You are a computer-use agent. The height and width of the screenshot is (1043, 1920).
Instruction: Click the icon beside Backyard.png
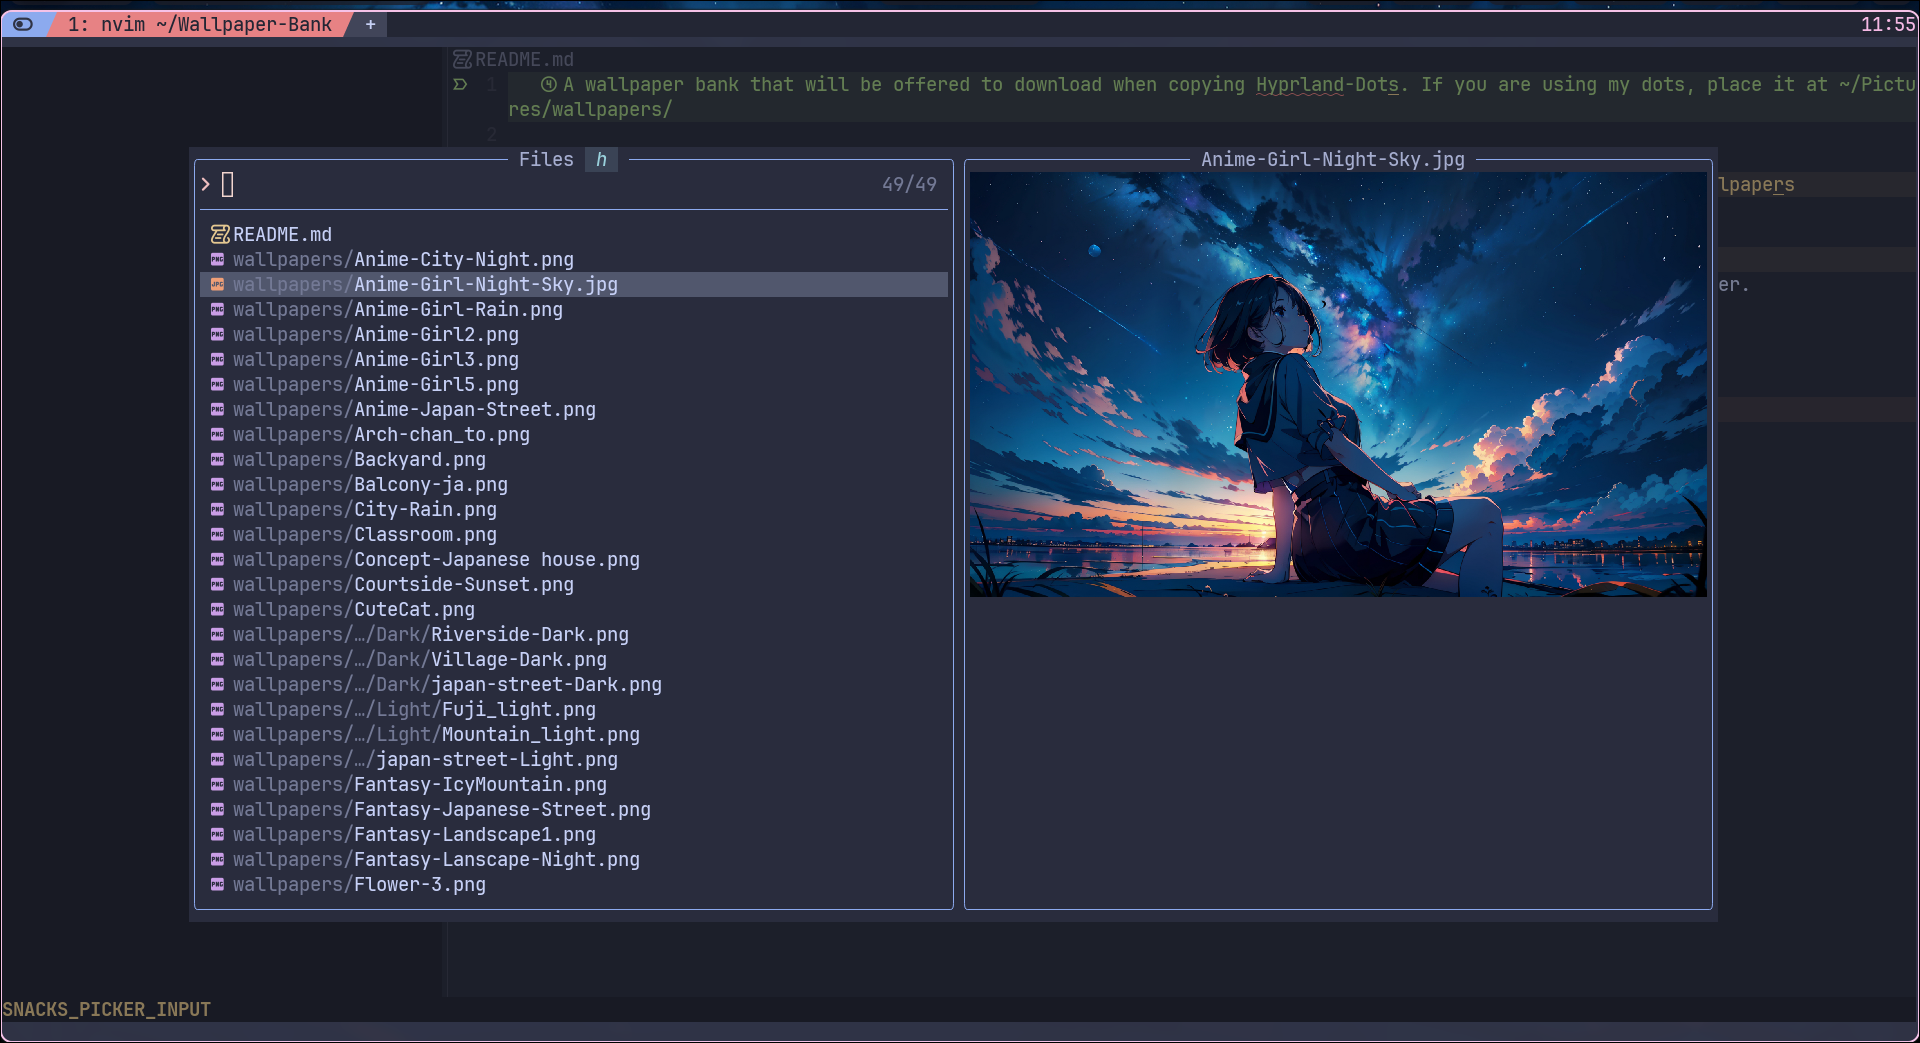pyautogui.click(x=217, y=459)
